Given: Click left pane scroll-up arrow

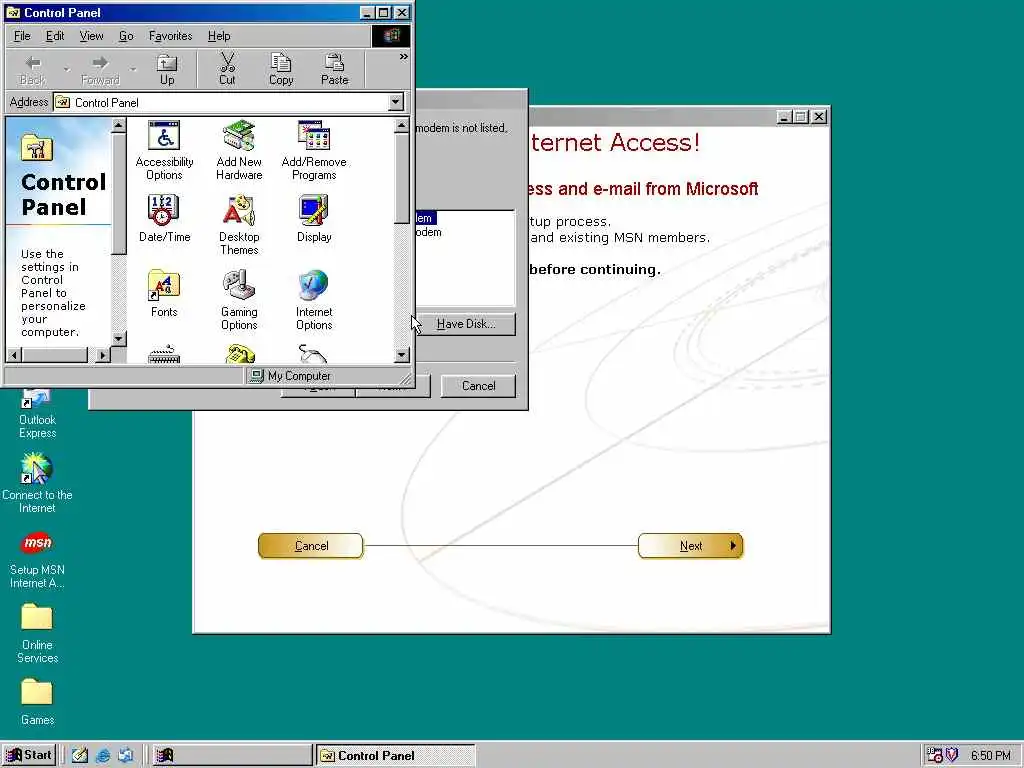Looking at the screenshot, I should tap(119, 125).
